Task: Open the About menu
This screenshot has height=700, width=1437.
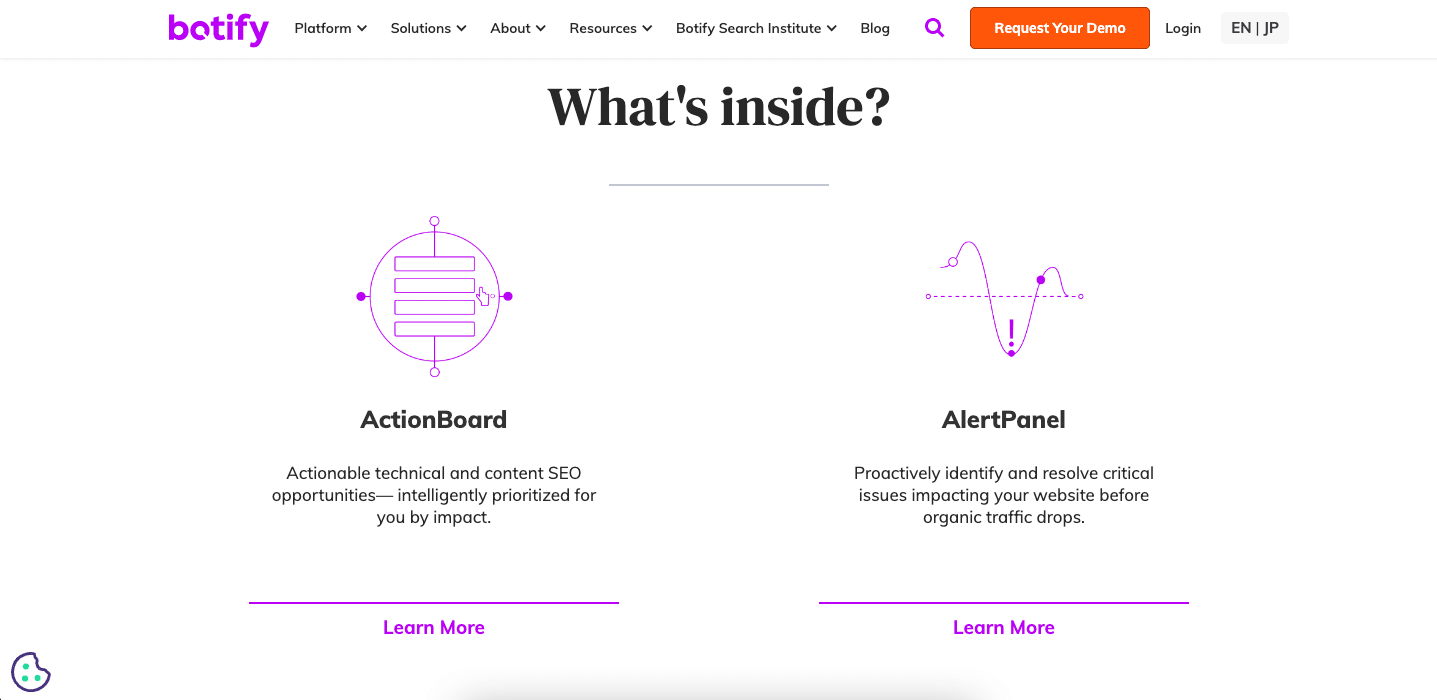Action: tap(517, 28)
